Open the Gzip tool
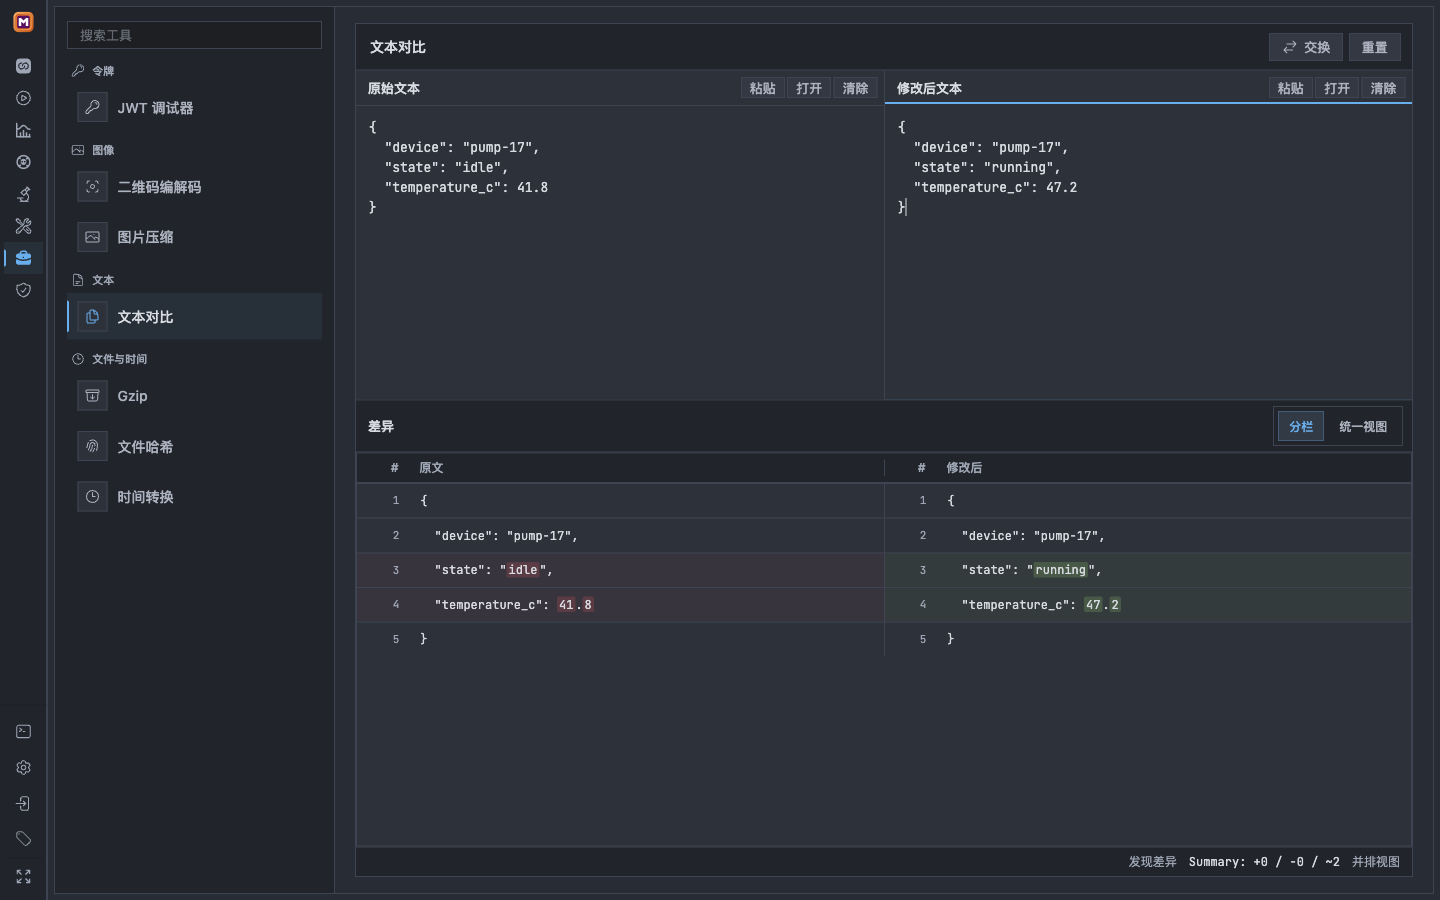Image resolution: width=1440 pixels, height=900 pixels. pyautogui.click(x=194, y=396)
